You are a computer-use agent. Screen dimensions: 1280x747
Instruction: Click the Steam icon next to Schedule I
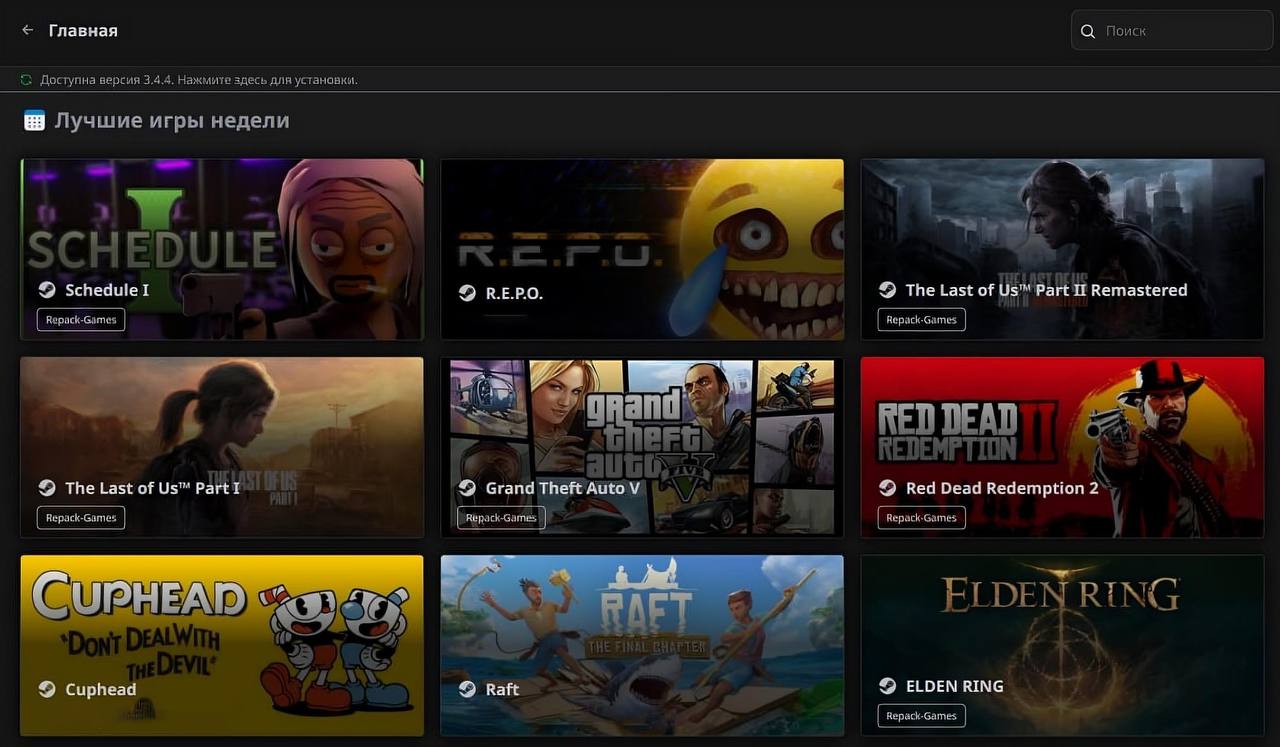click(47, 290)
